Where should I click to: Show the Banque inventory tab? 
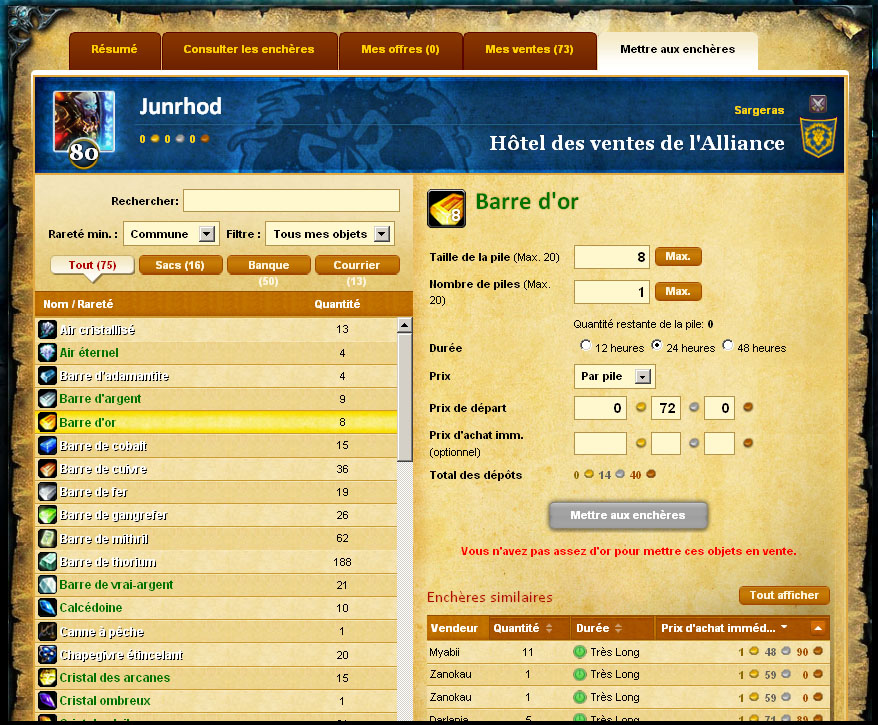pyautogui.click(x=269, y=265)
